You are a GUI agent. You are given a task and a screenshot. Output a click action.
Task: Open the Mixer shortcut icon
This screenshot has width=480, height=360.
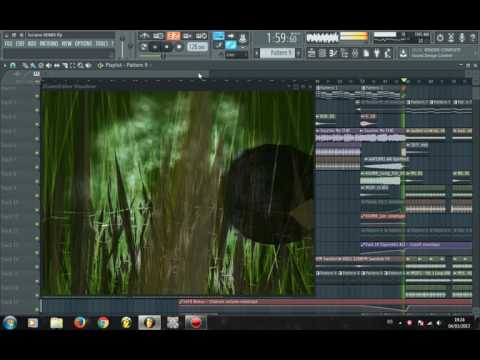click(355, 53)
